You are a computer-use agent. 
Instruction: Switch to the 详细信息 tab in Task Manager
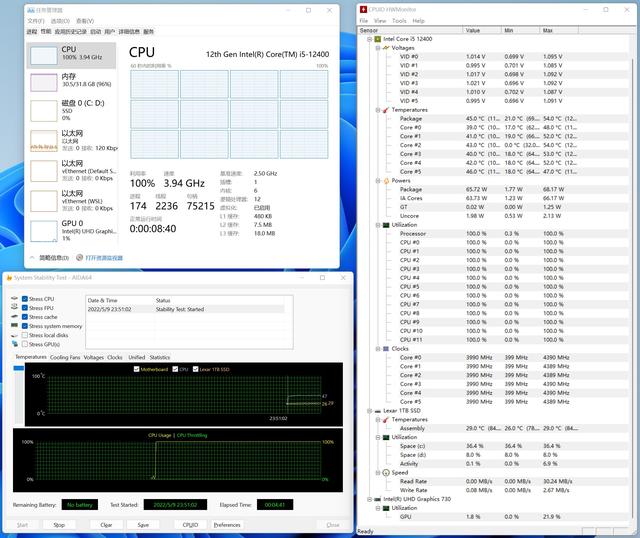pyautogui.click(x=129, y=31)
